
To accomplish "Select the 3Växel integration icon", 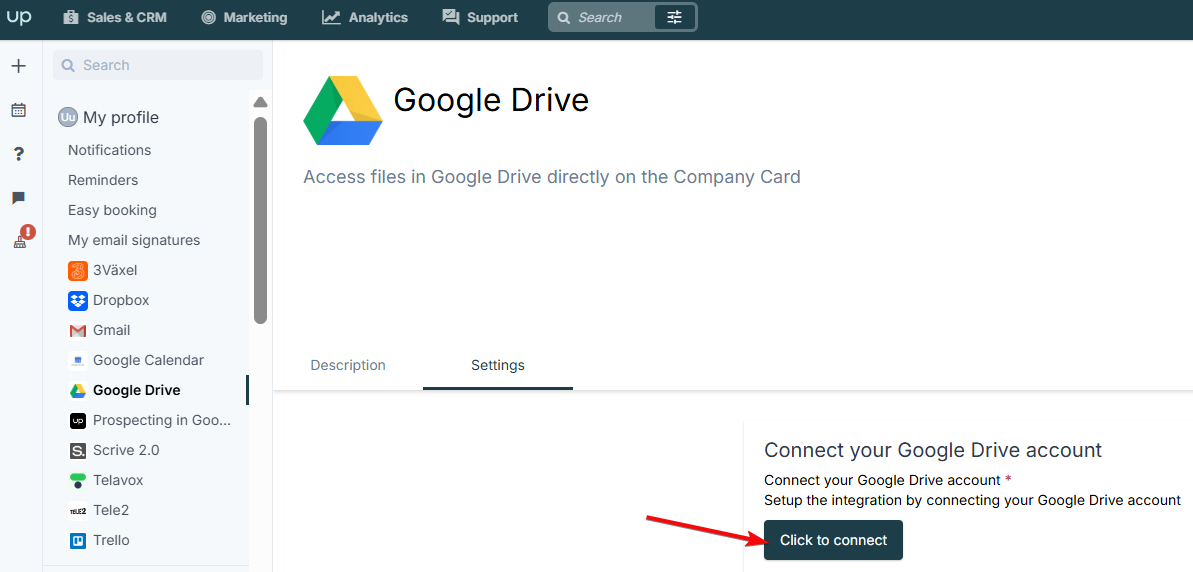I will click(x=78, y=271).
